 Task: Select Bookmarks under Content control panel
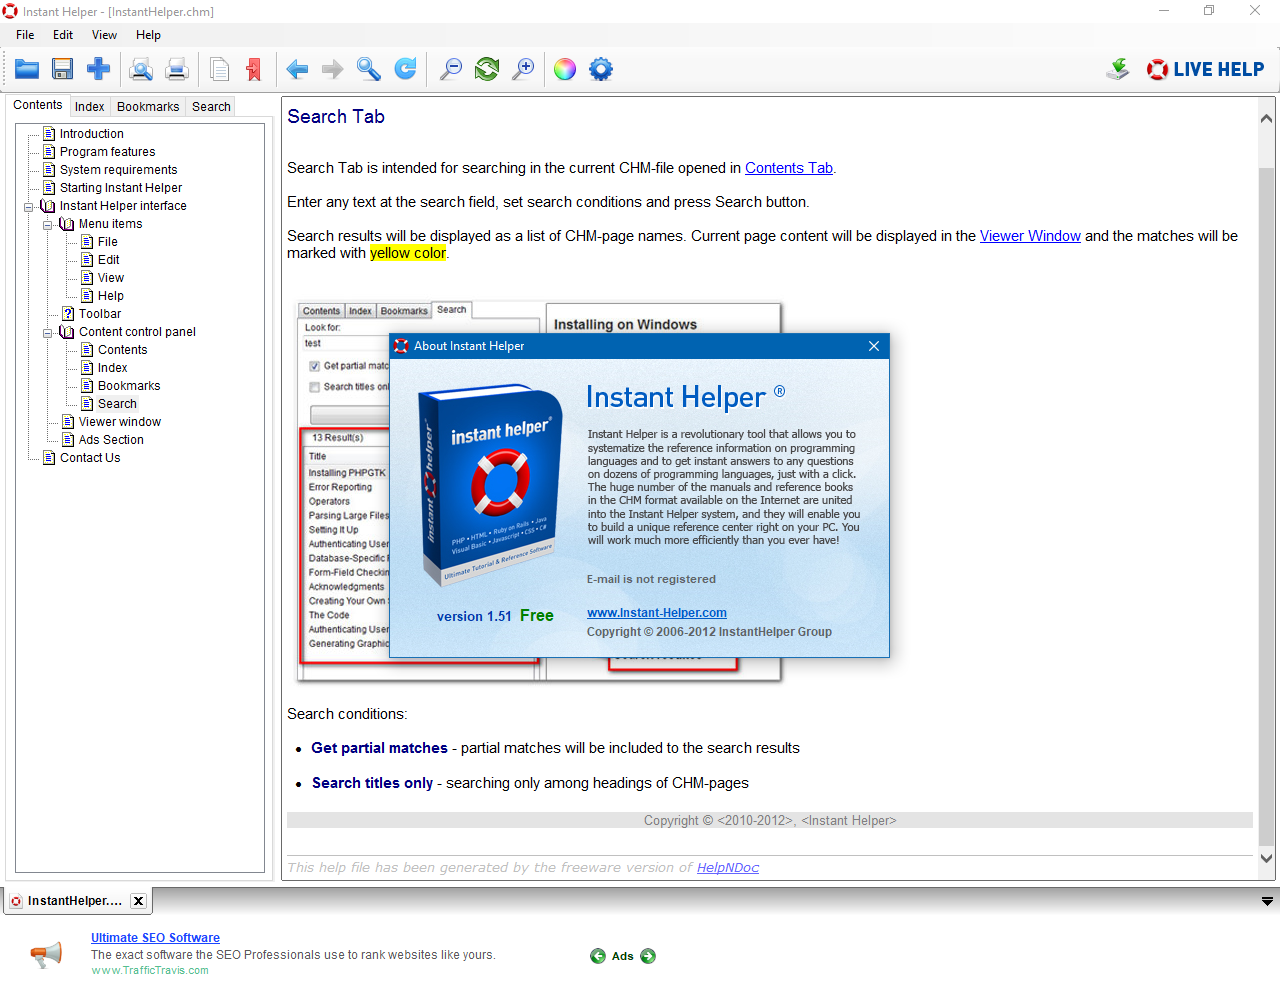[129, 386]
